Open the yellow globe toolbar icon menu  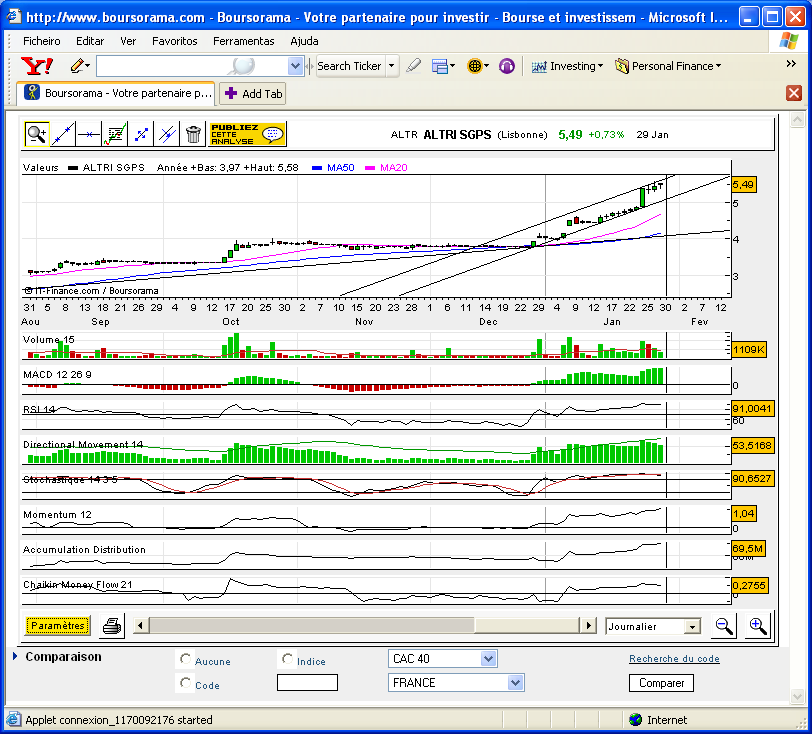click(x=477, y=66)
